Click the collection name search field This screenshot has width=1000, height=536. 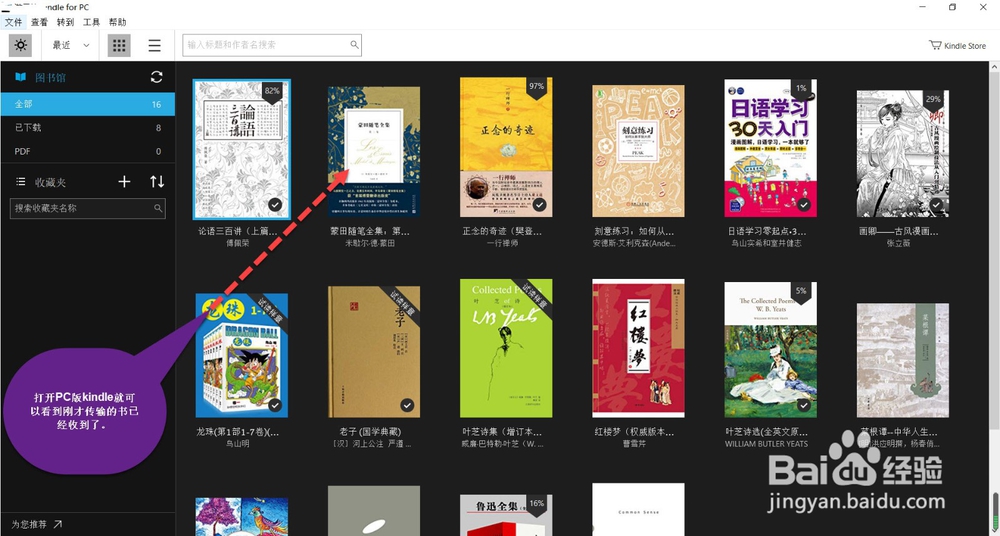[x=87, y=208]
